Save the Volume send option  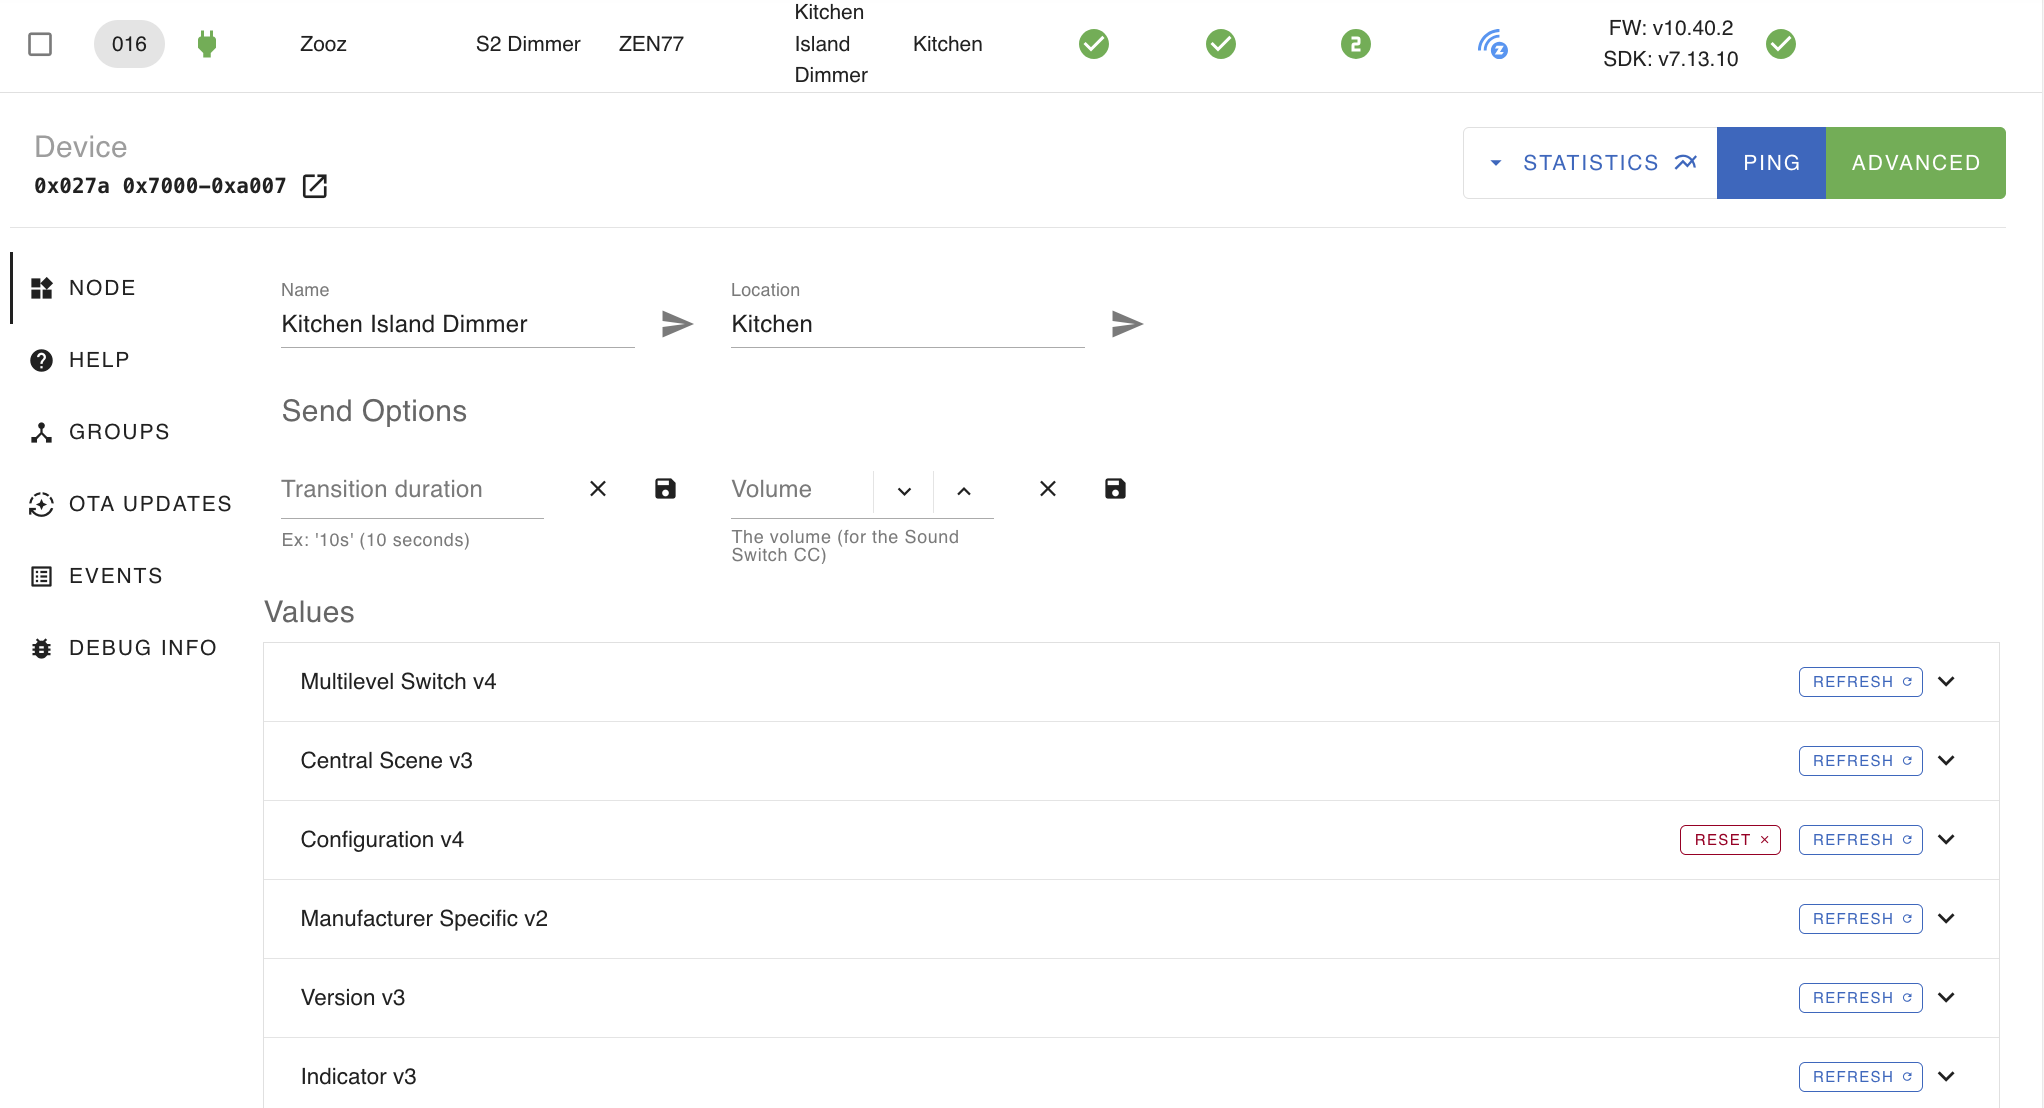pyautogui.click(x=1115, y=489)
